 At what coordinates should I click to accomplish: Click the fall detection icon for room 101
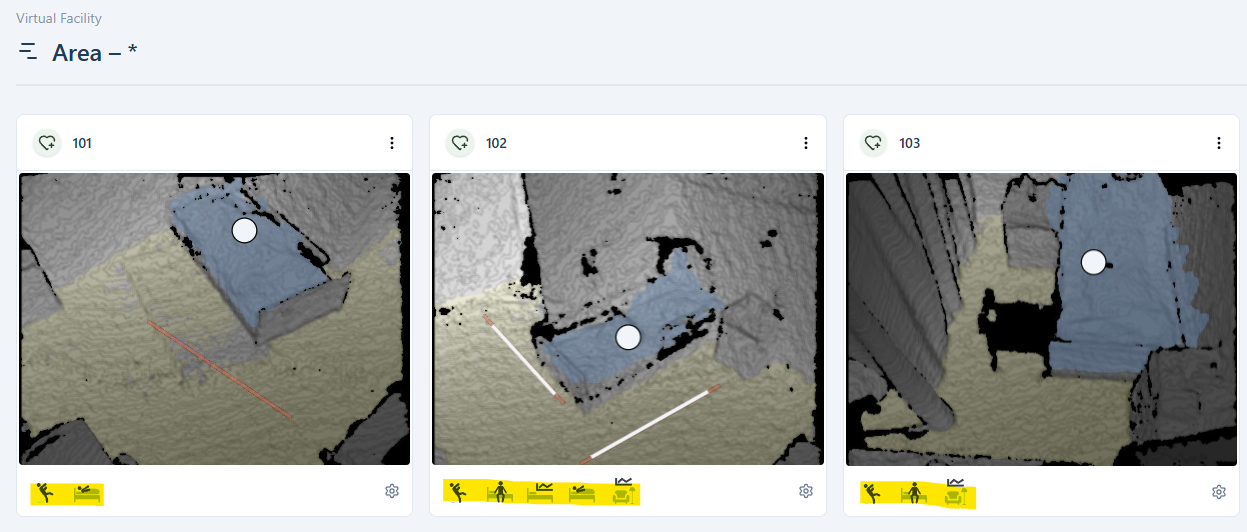click(x=45, y=492)
